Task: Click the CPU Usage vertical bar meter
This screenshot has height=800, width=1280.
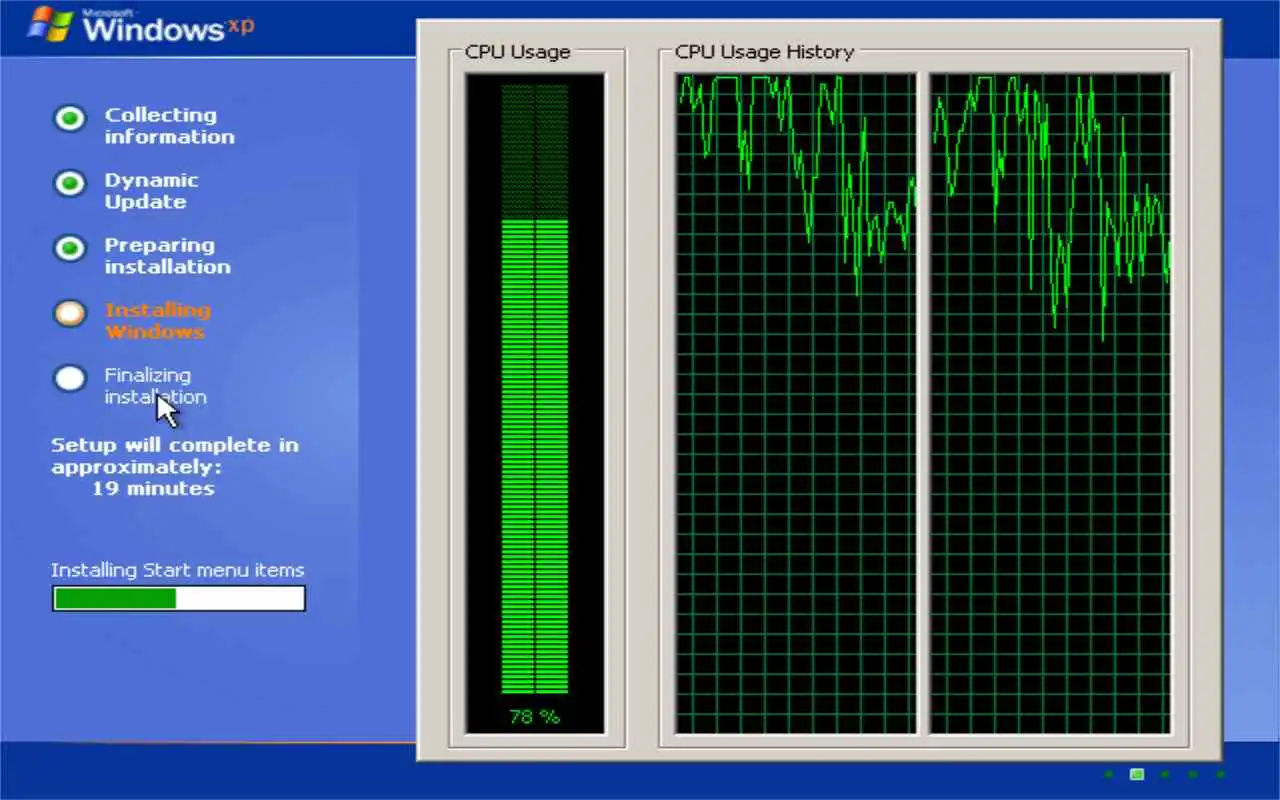Action: (535, 389)
